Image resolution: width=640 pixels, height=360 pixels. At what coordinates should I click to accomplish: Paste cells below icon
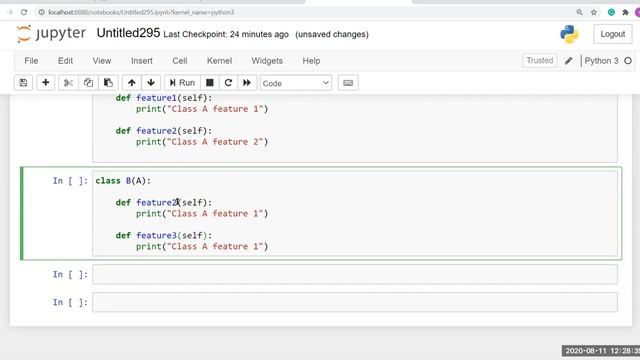point(108,83)
